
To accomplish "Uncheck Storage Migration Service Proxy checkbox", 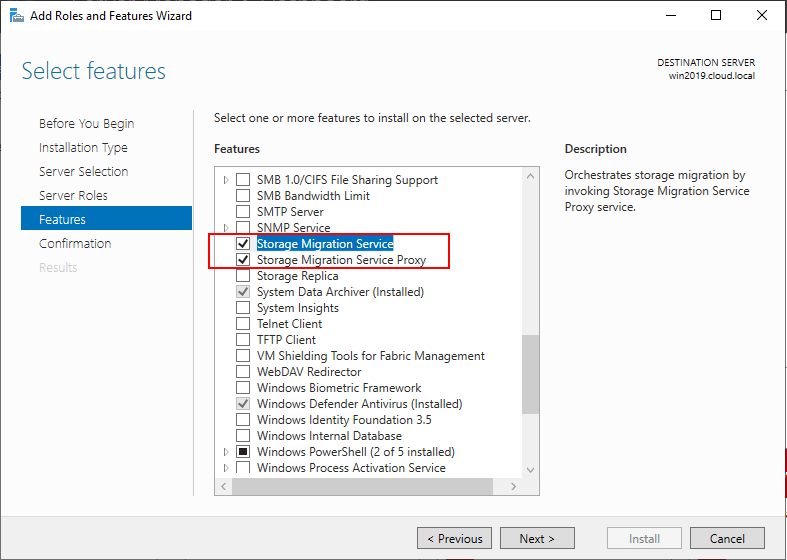I will pos(243,260).
